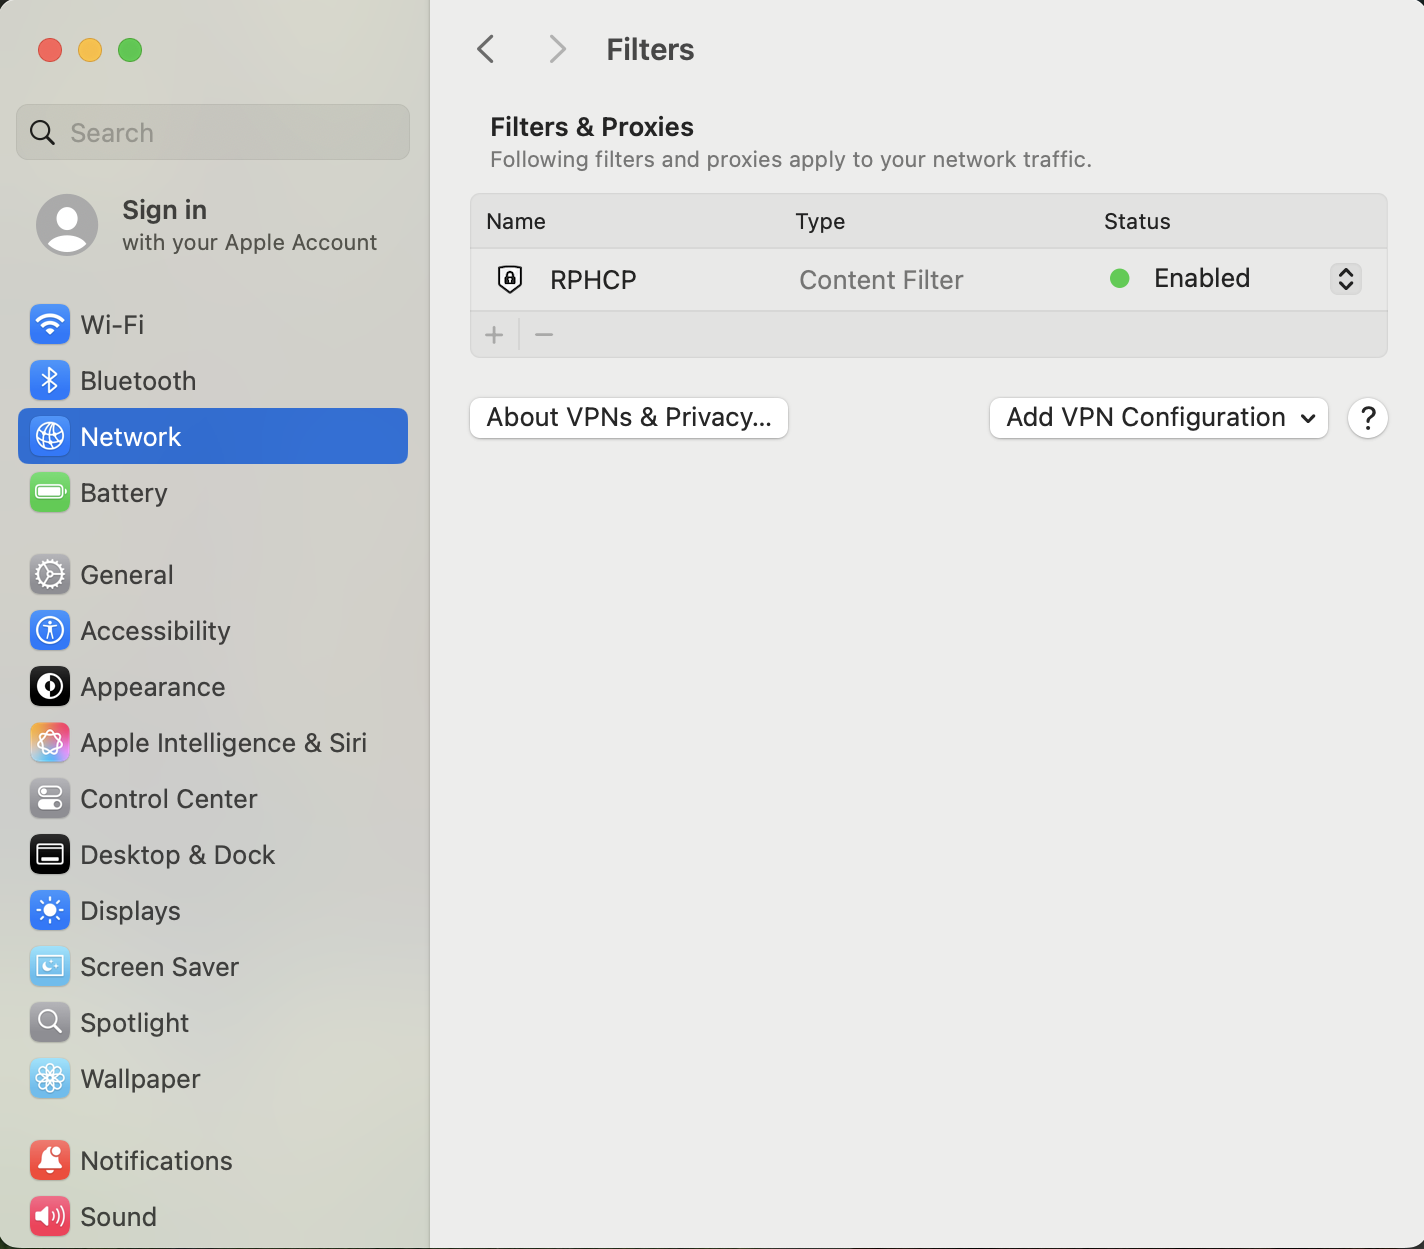This screenshot has width=1424, height=1249.
Task: Open the Appearance settings pane
Action: (x=152, y=687)
